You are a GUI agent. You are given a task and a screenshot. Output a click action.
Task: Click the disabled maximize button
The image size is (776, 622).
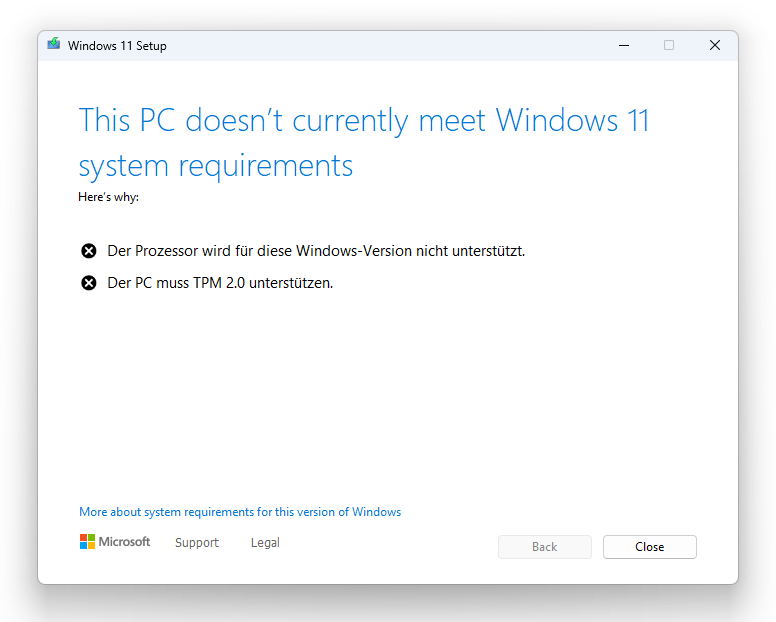click(669, 46)
